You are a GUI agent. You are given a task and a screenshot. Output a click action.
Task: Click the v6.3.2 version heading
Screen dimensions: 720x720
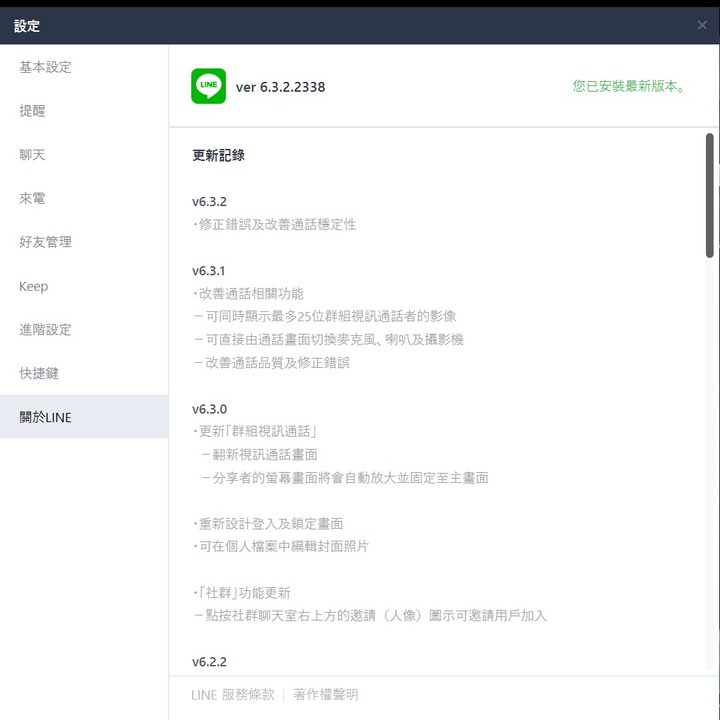pyautogui.click(x=209, y=202)
